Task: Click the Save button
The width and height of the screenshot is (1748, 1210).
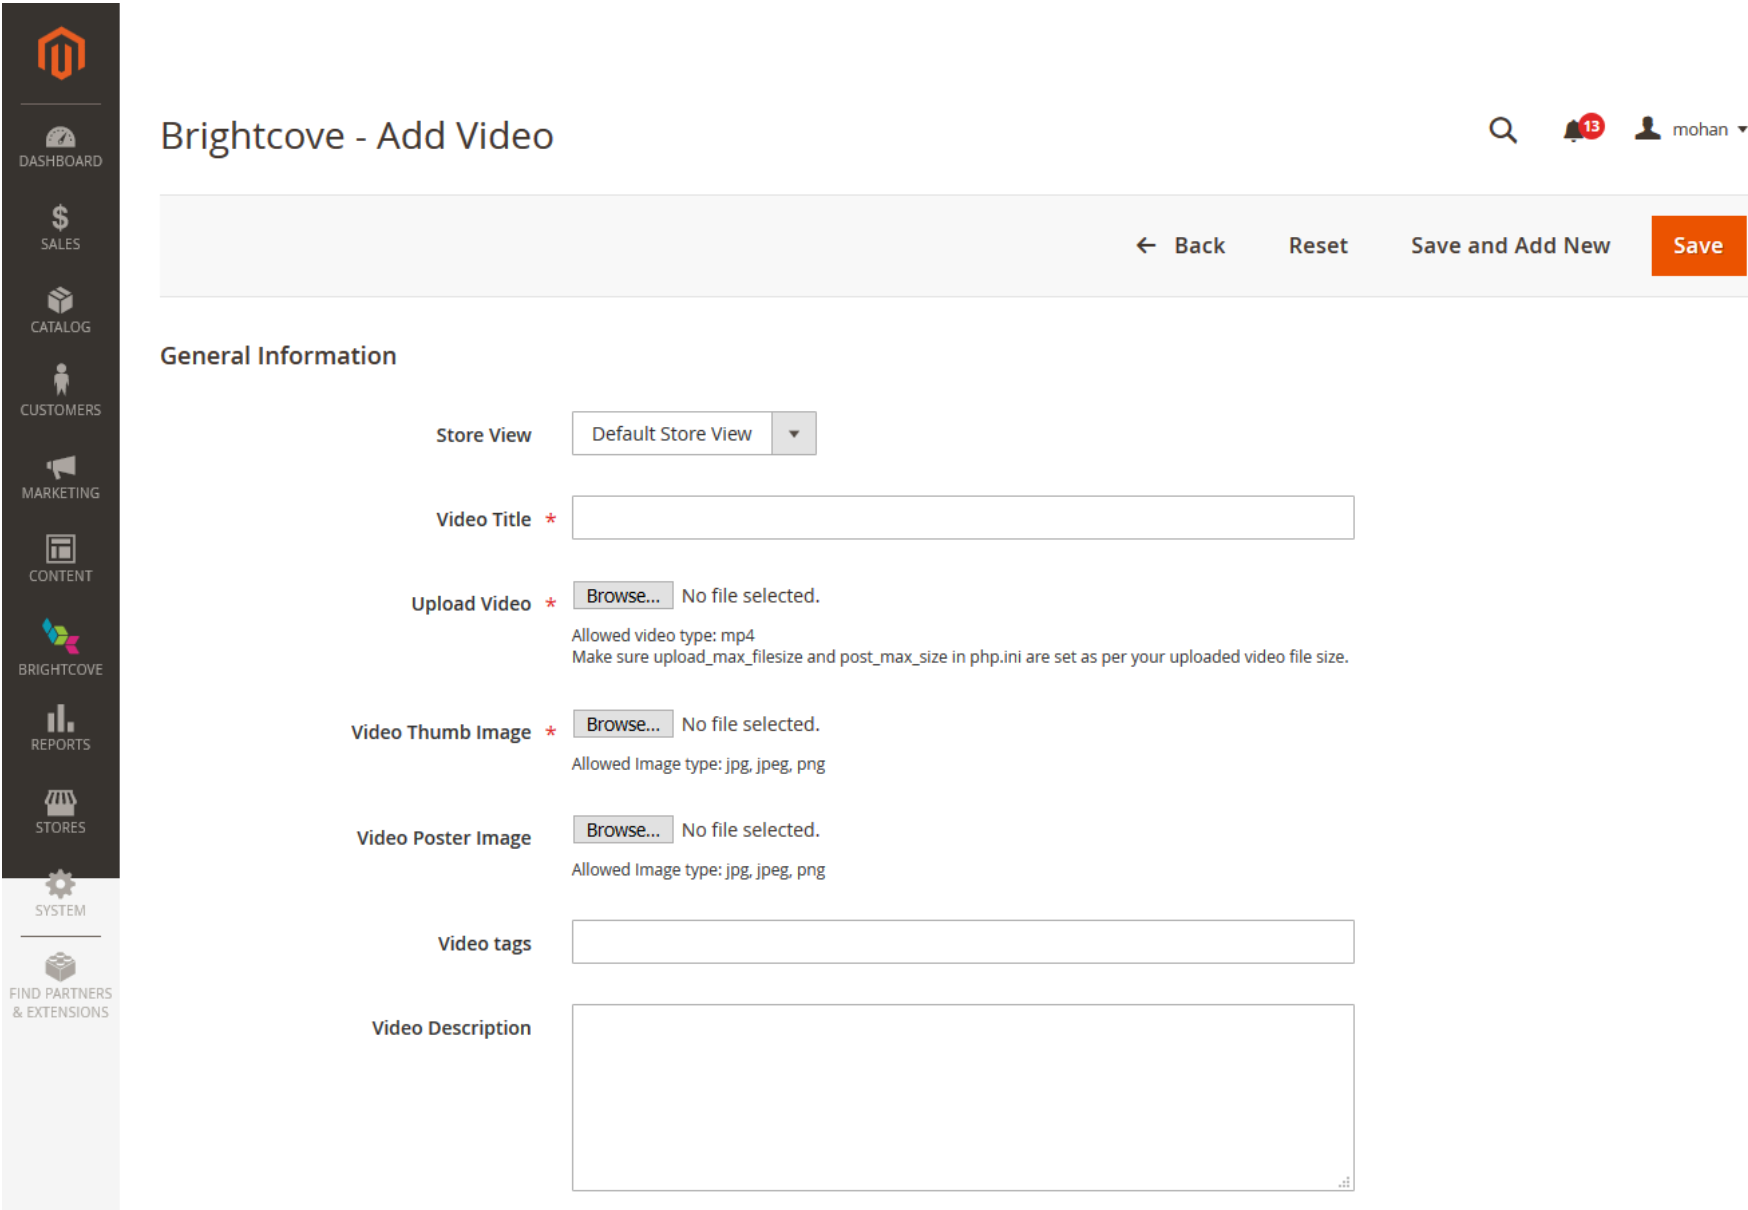Action: click(1697, 245)
